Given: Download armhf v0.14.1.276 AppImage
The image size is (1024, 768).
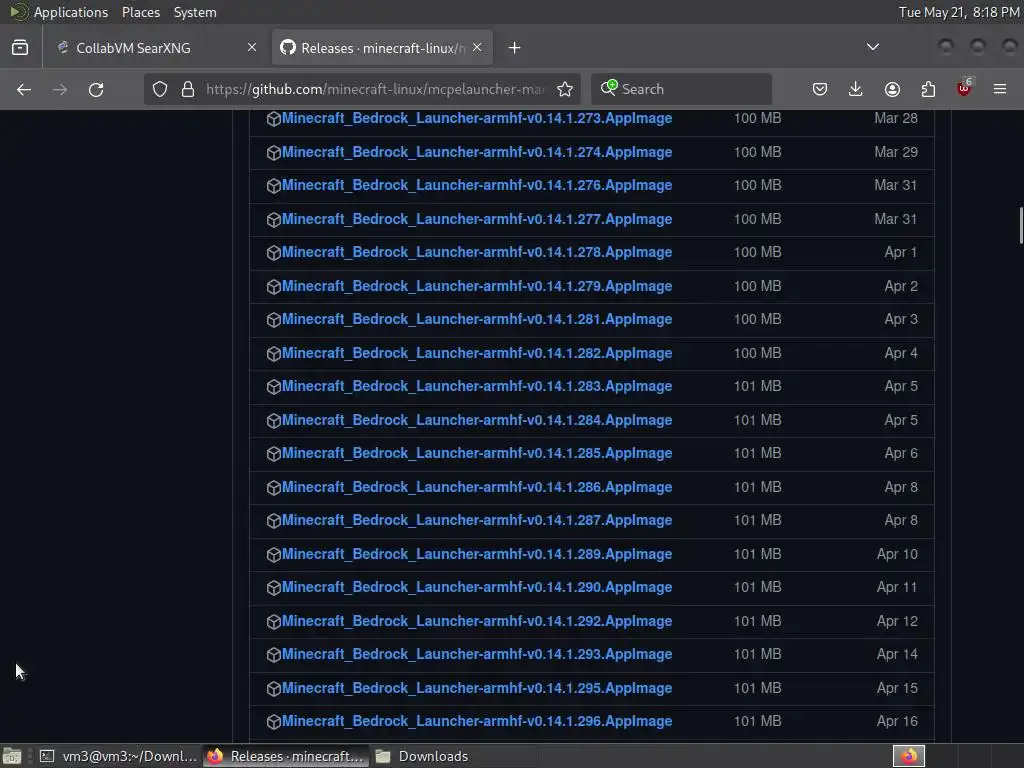Looking at the screenshot, I should (x=477, y=185).
